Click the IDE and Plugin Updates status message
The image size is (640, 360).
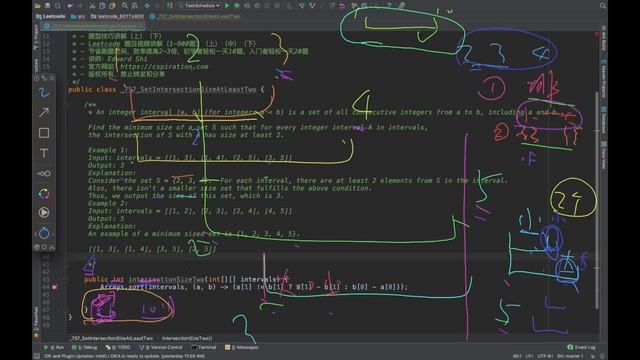(x=124, y=356)
